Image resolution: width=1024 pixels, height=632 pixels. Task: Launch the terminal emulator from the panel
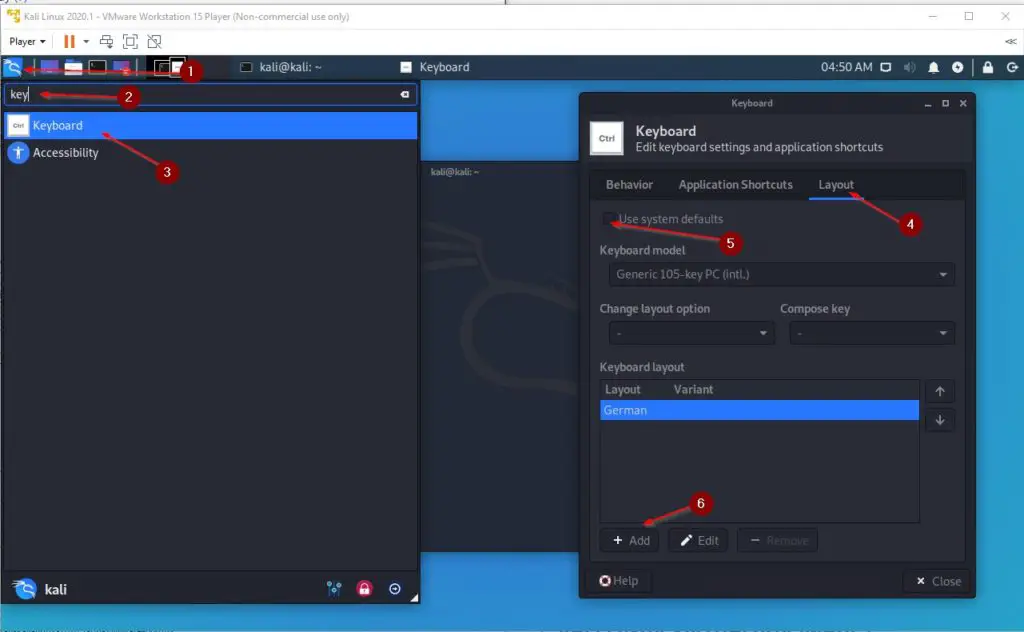[x=97, y=67]
